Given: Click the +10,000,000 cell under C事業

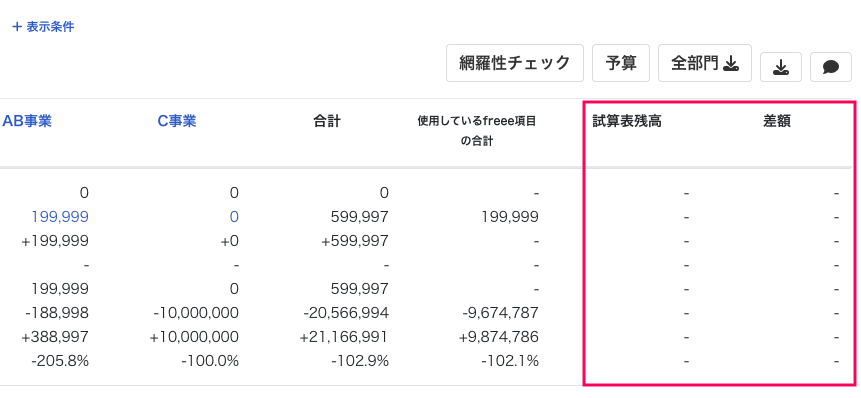Looking at the screenshot, I should 194,337.
